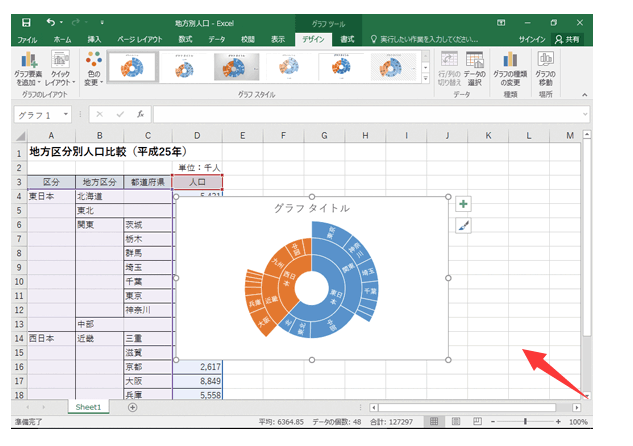Click the 100% zoom level
The width and height of the screenshot is (633, 446).
pyautogui.click(x=578, y=422)
